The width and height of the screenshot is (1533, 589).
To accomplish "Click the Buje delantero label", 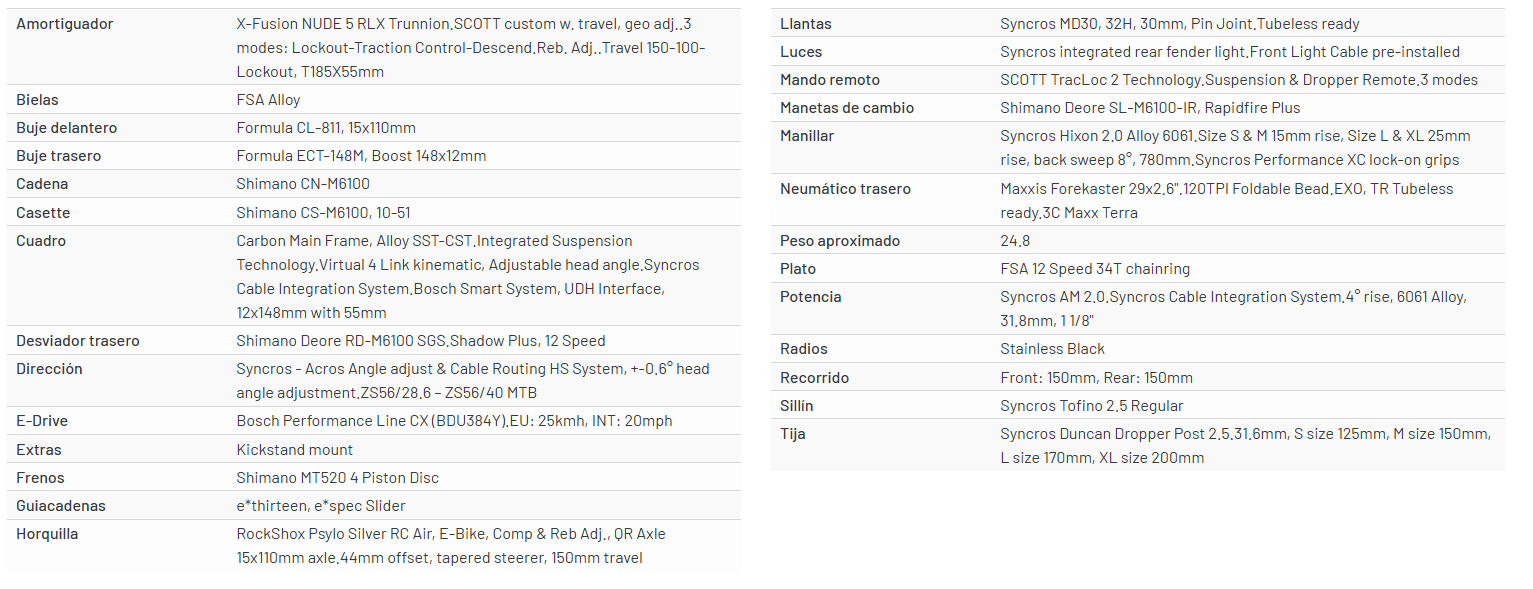I will [x=66, y=128].
